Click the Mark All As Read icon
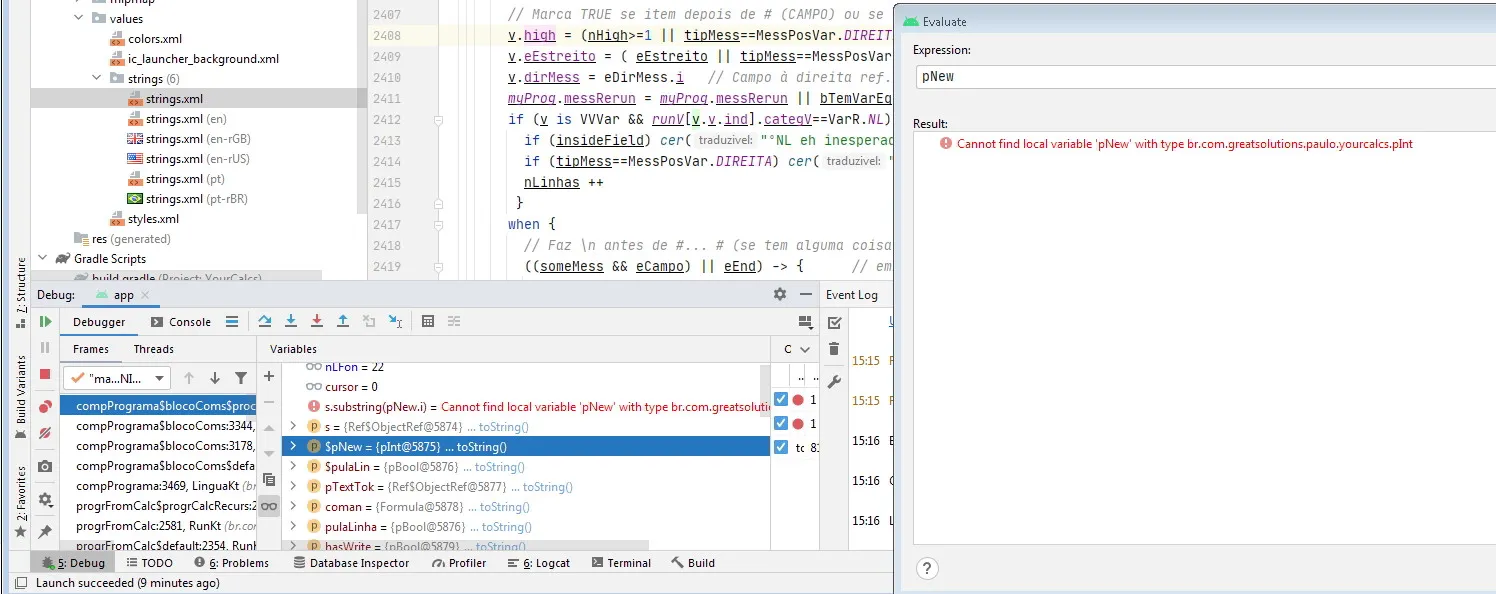The height and width of the screenshot is (594, 1496). coord(834,323)
